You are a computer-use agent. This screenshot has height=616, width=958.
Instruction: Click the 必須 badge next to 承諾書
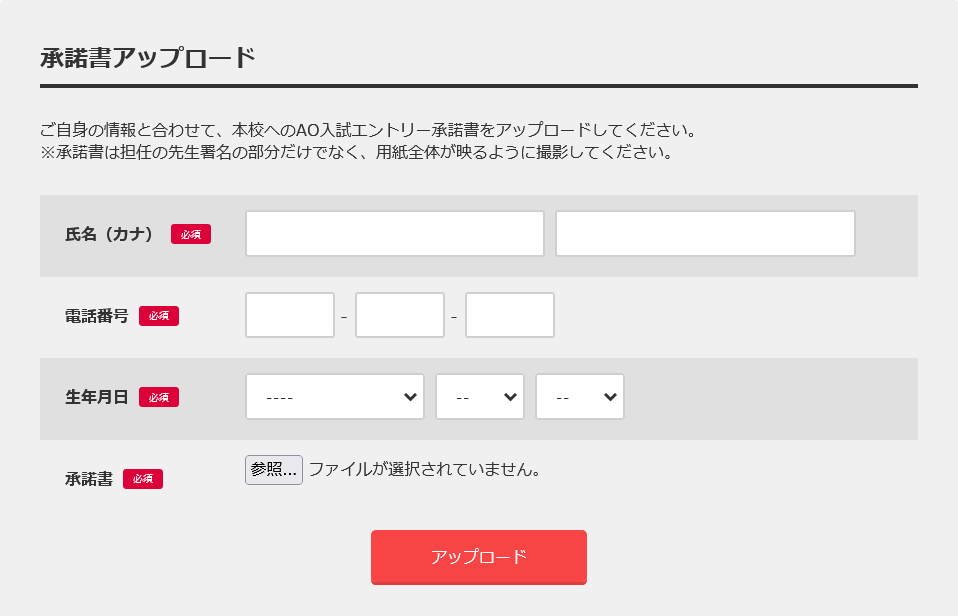(143, 479)
